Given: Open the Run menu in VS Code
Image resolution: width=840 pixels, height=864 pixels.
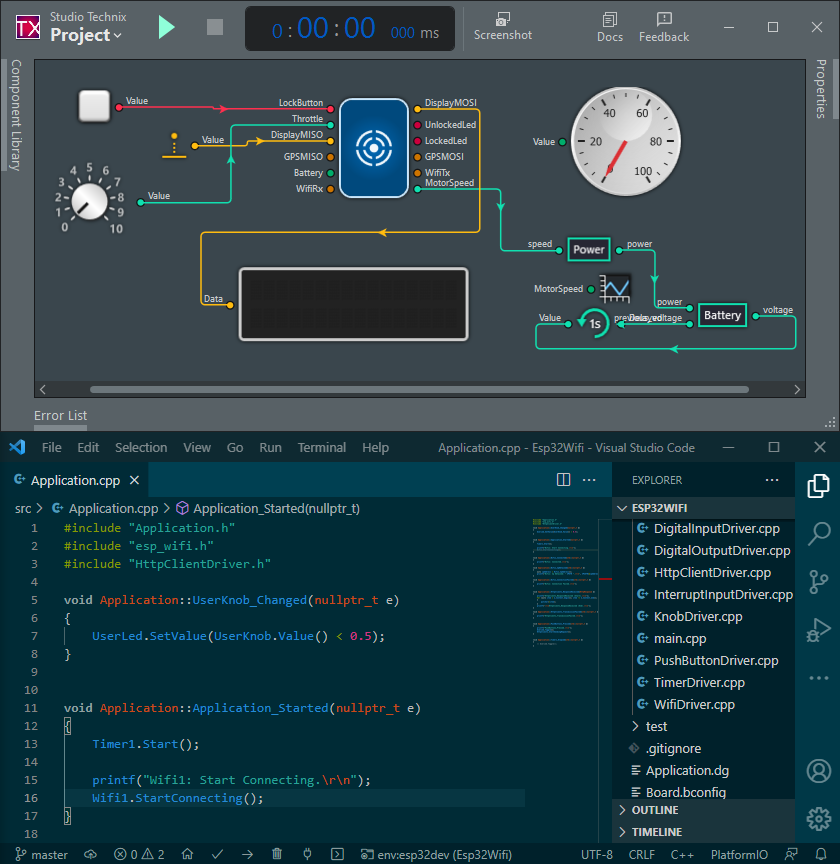Looking at the screenshot, I should [270, 447].
